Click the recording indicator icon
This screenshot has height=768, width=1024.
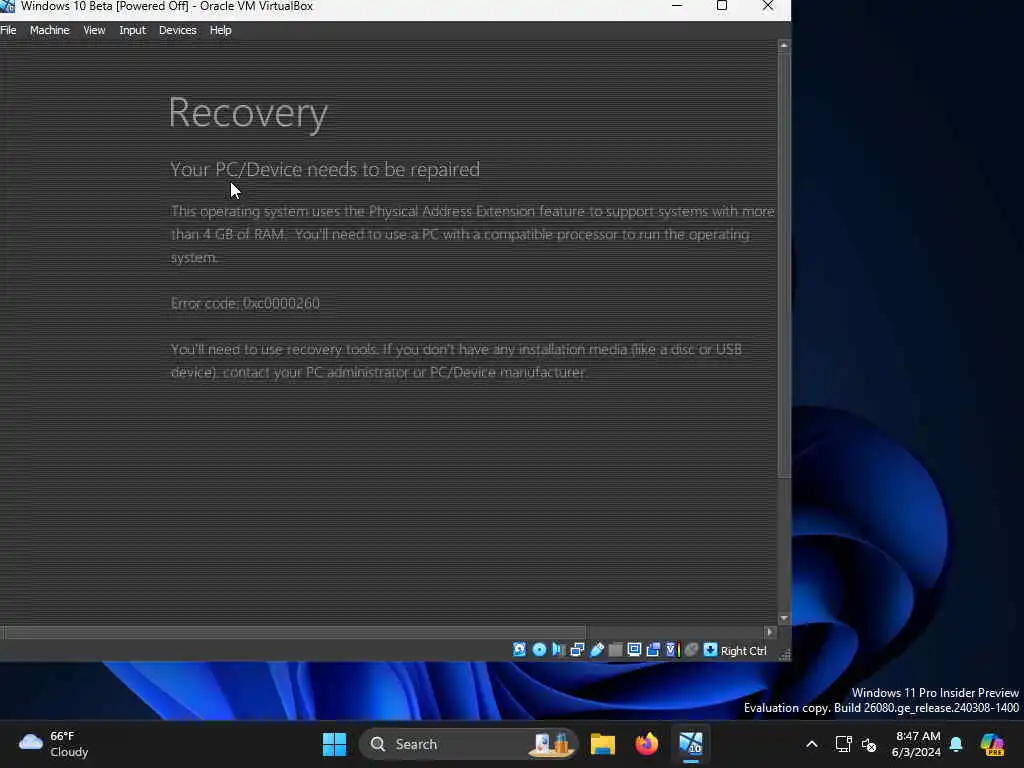pos(653,649)
